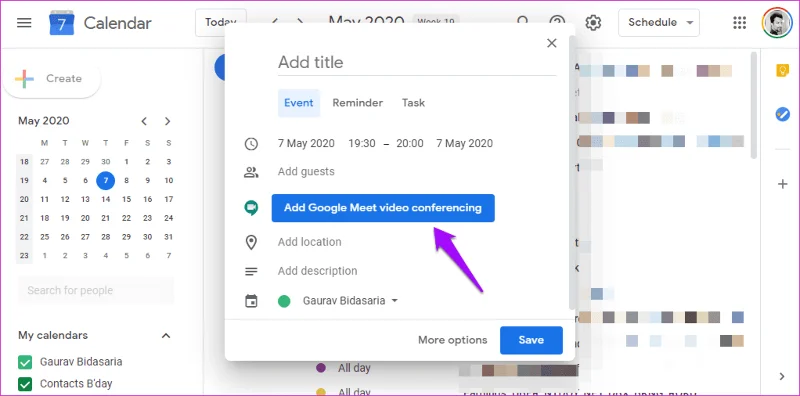Viewport: 800px width, 396px height.
Task: Click the location pin icon
Action: 251,242
